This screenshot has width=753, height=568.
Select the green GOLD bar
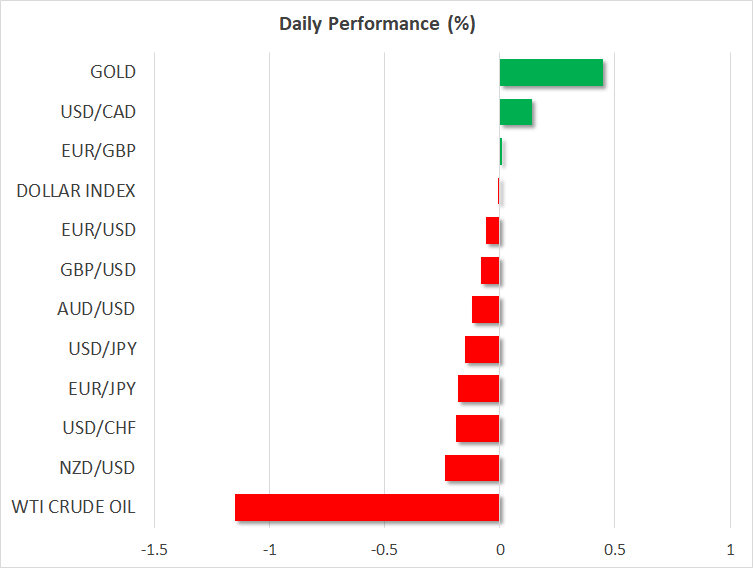coord(551,73)
